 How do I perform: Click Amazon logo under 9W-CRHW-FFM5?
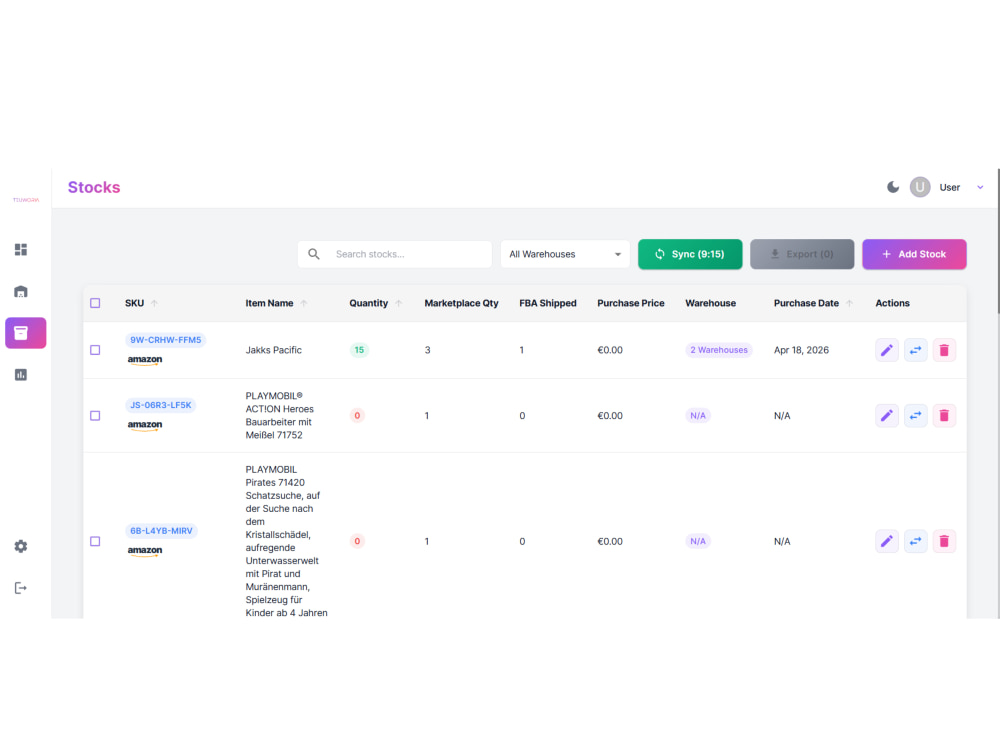145,360
